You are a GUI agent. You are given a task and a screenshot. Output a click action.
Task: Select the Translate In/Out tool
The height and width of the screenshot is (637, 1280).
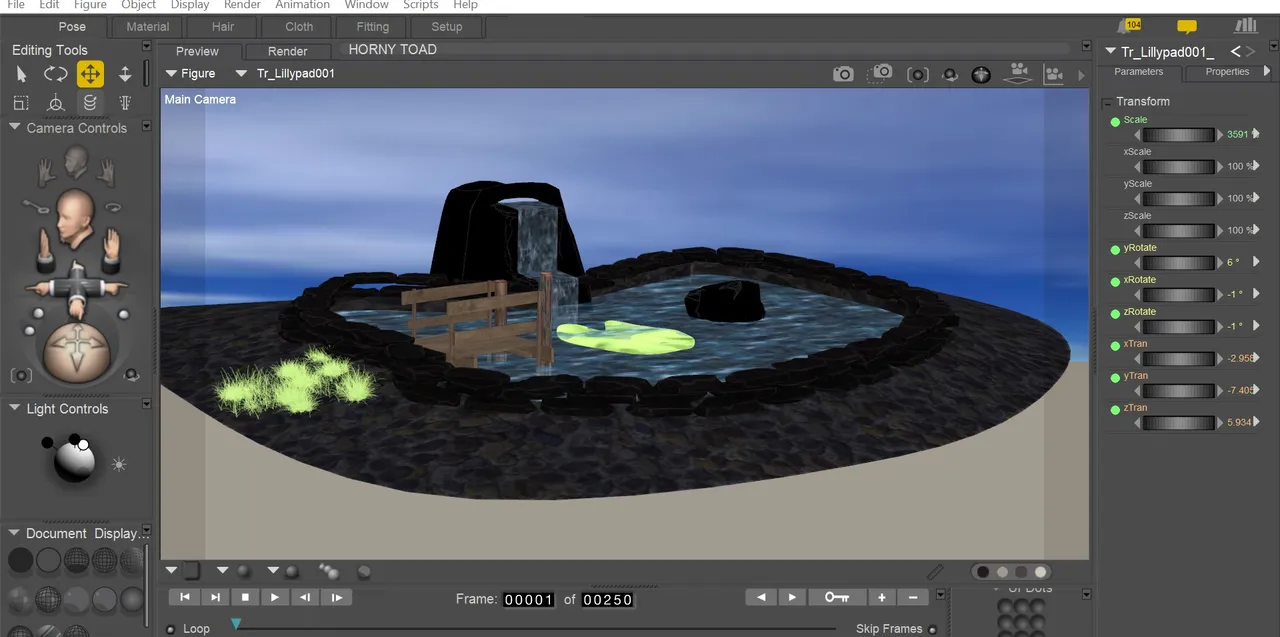tap(125, 74)
